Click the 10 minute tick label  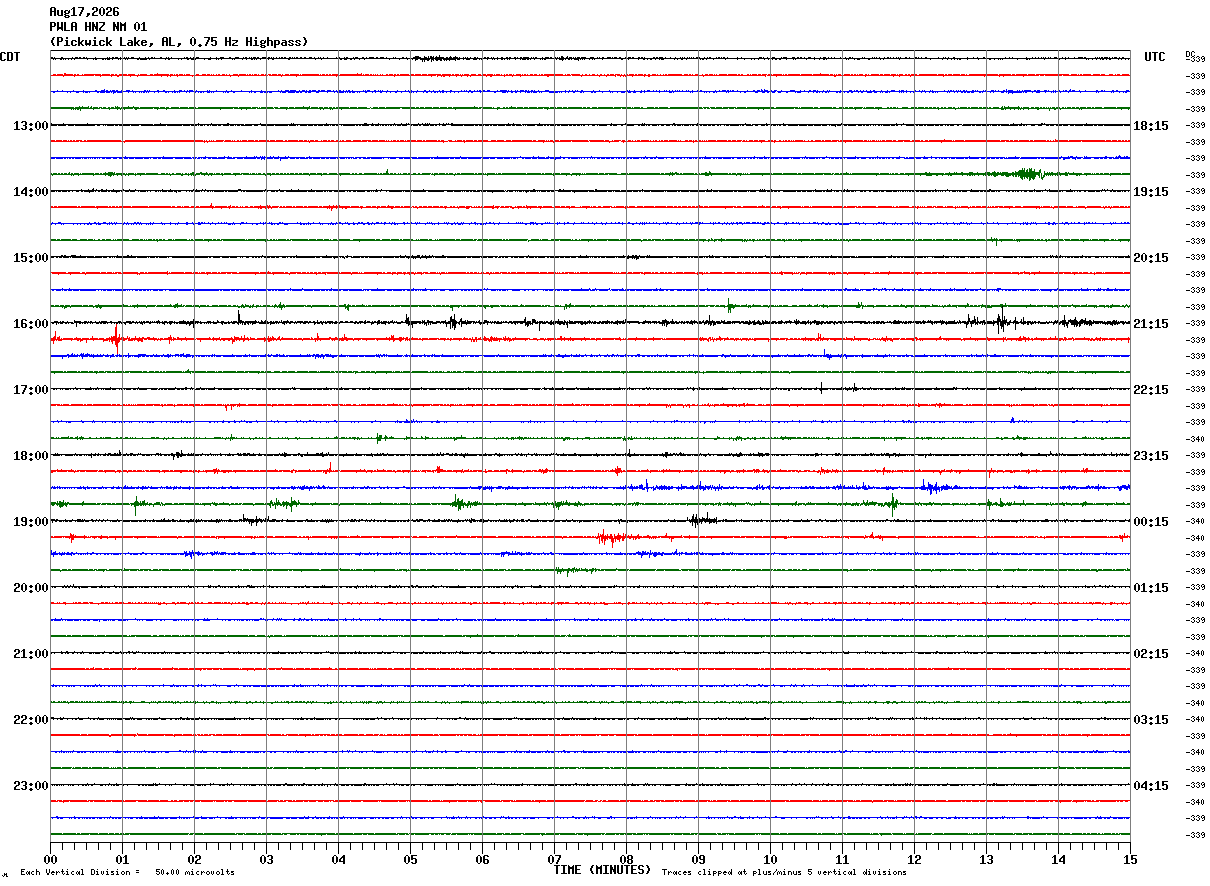770,859
